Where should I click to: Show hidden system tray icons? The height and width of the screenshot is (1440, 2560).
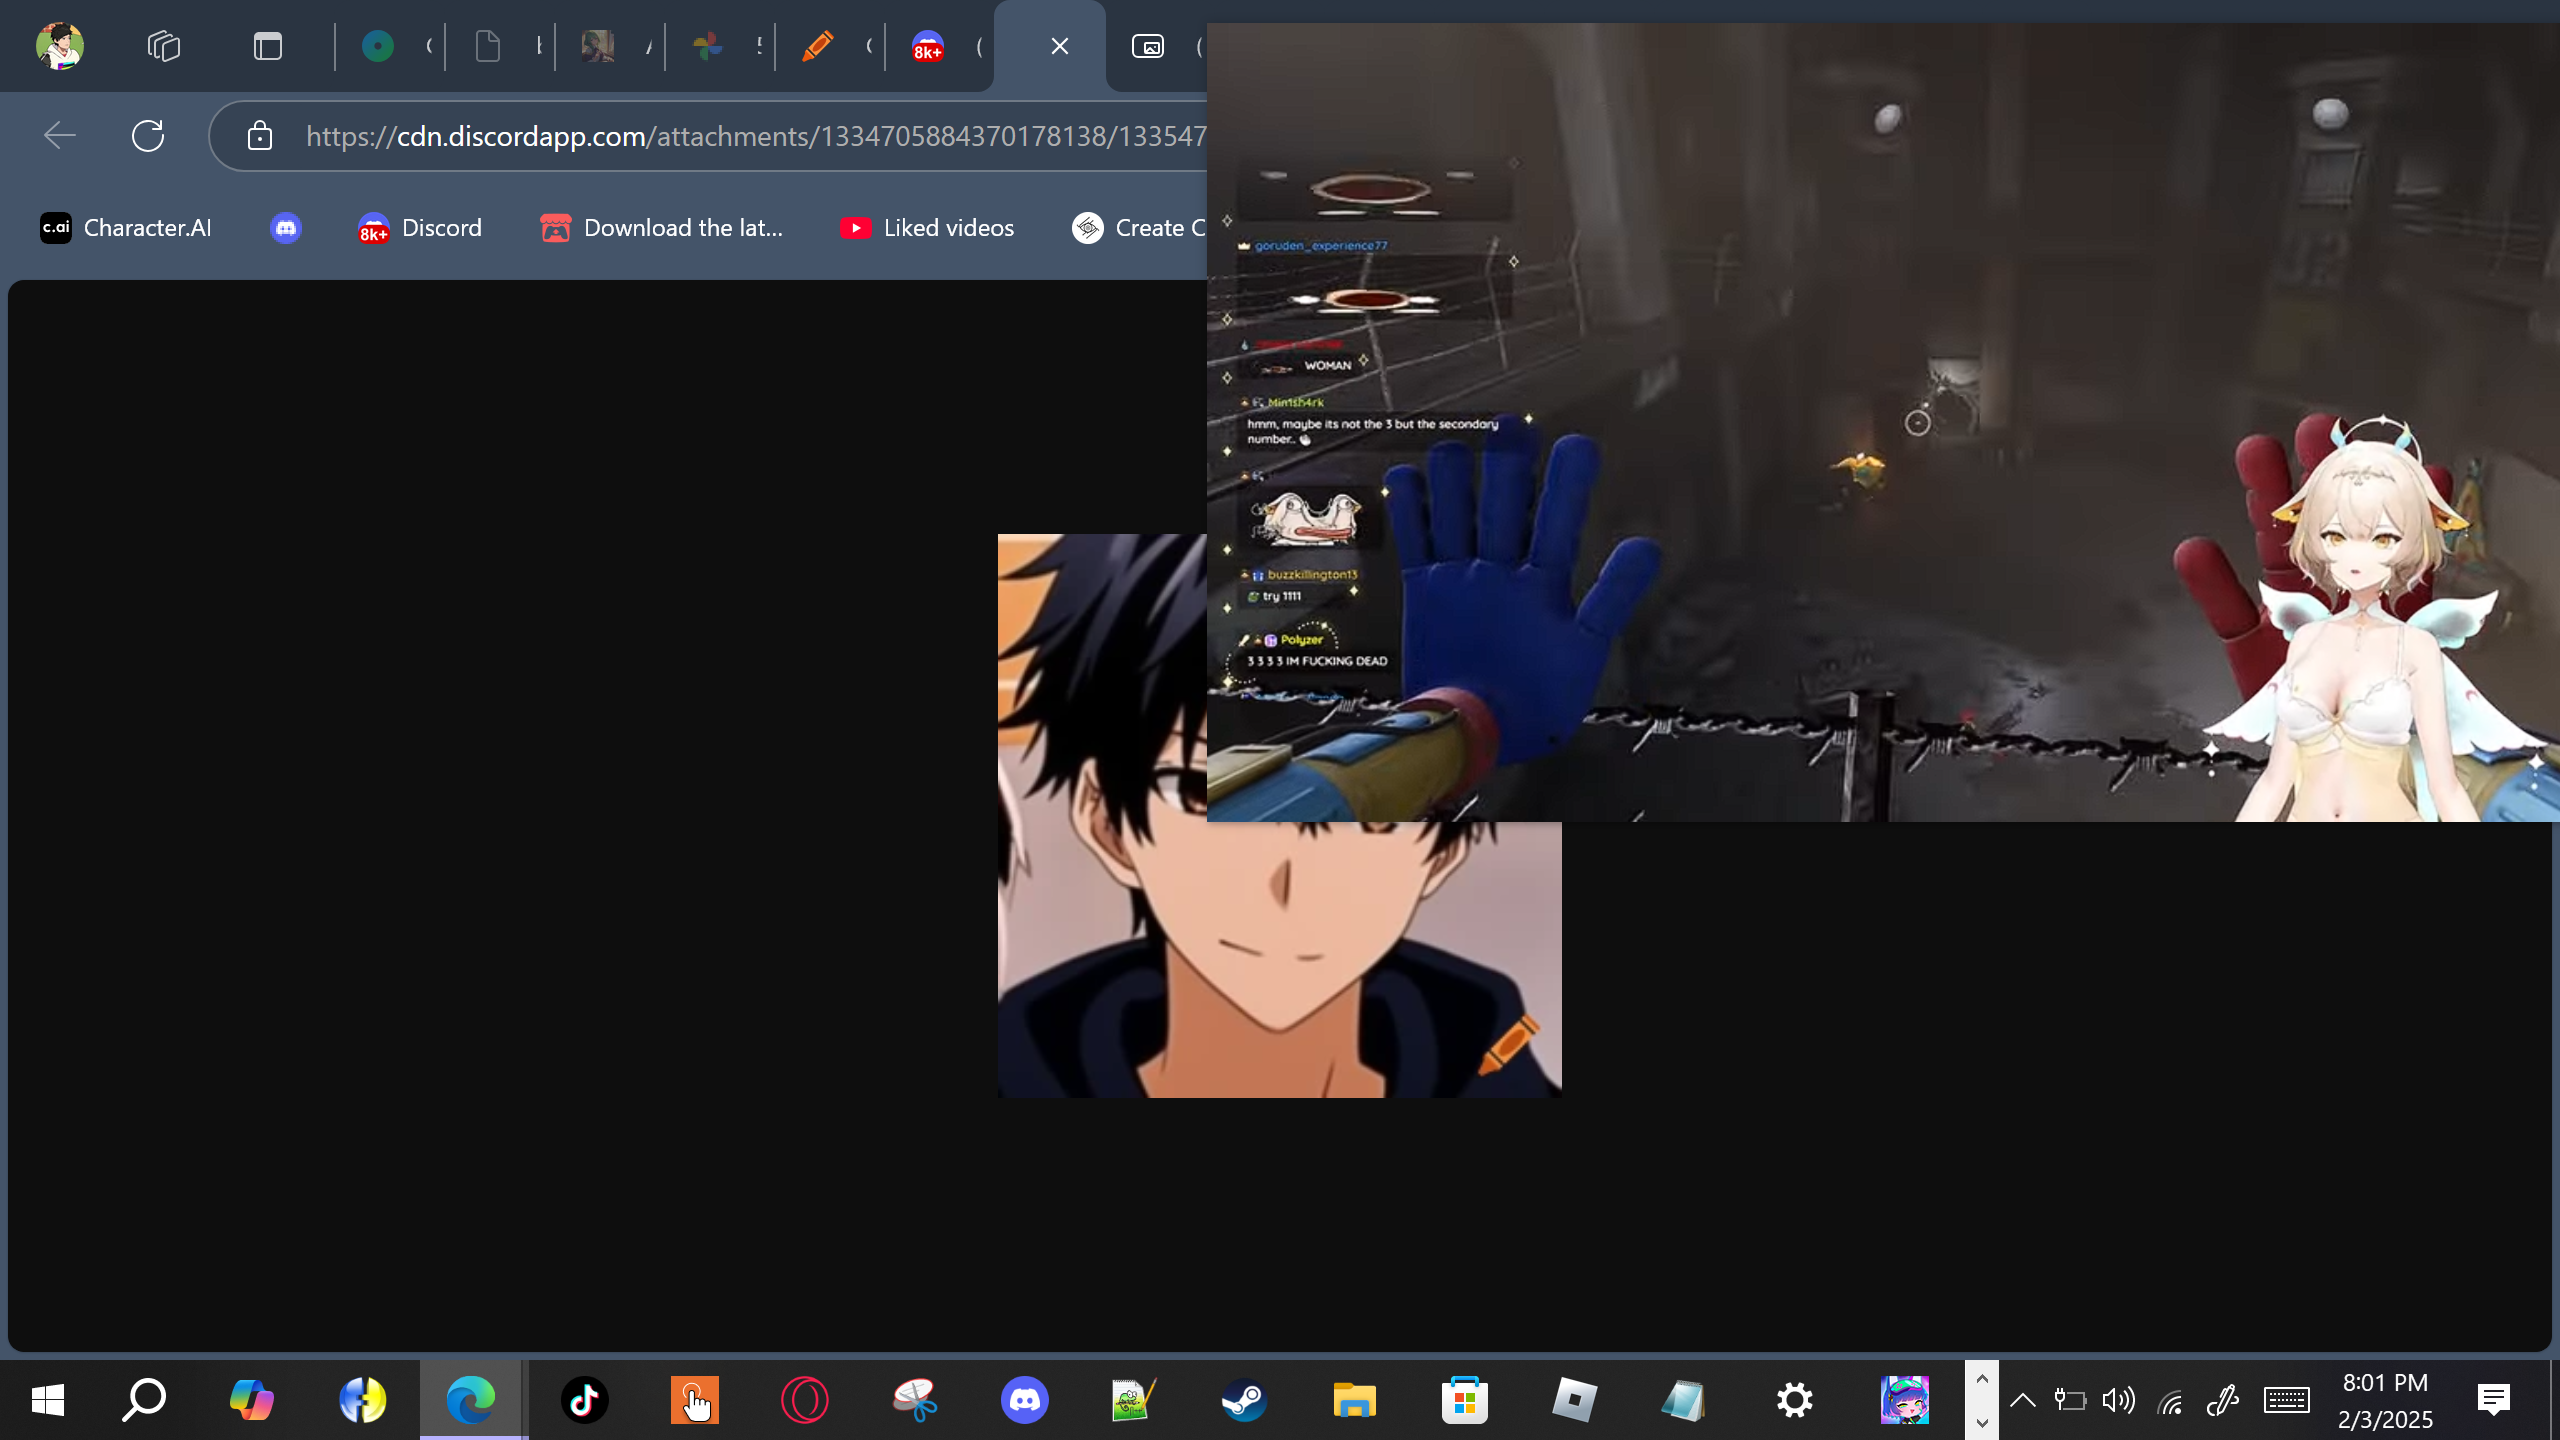click(x=2023, y=1400)
